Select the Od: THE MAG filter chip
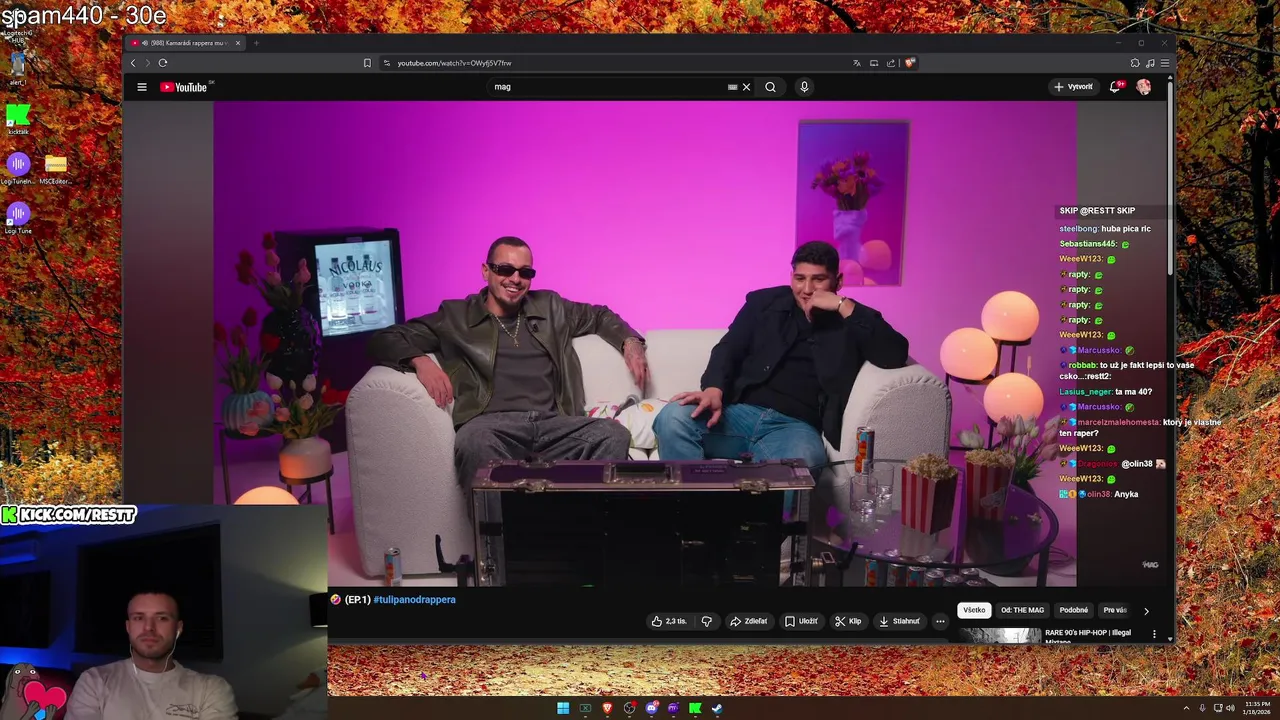This screenshot has width=1280, height=720. pyautogui.click(x=1022, y=610)
